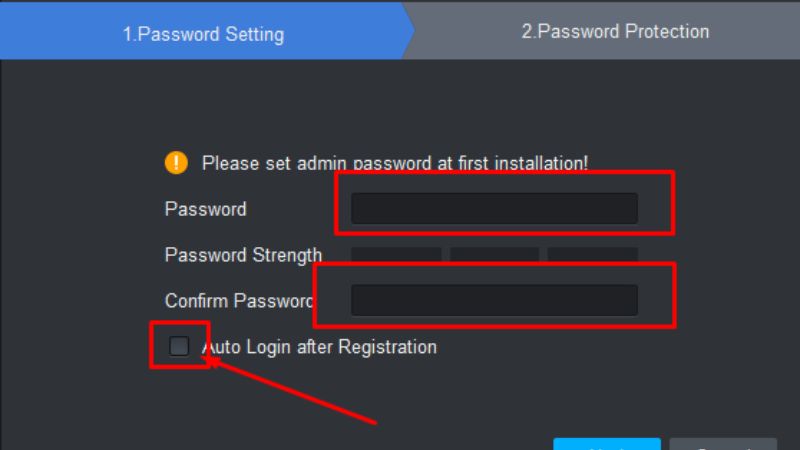Enable Auto Login after Registration checkbox
800x450 pixels.
pos(179,347)
